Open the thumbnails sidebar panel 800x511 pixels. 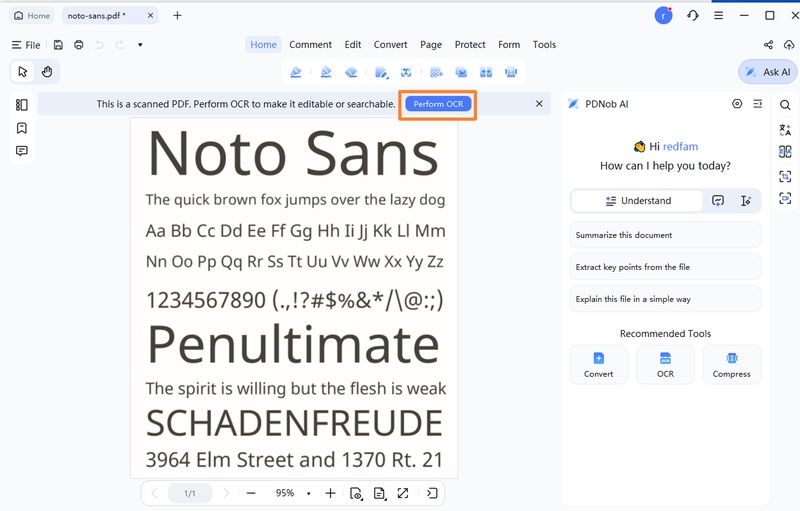coord(21,105)
